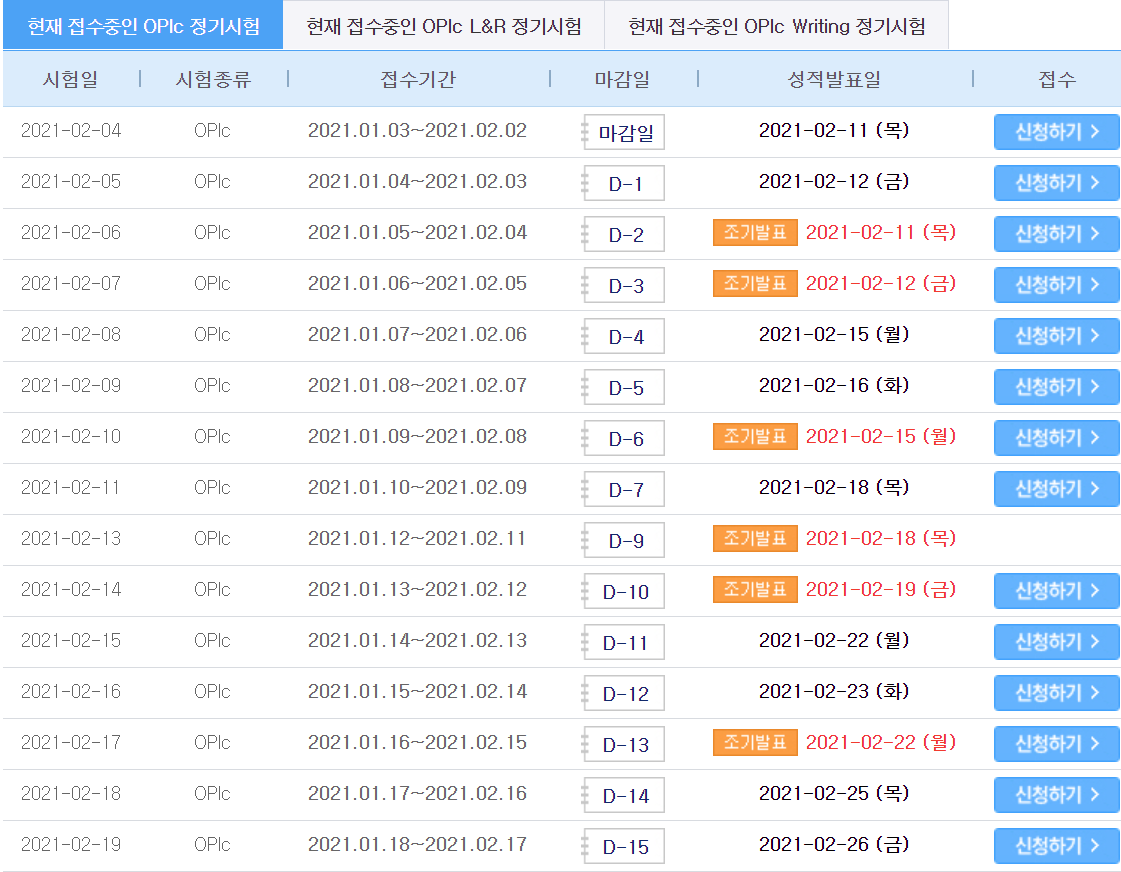1121x872 pixels.
Task: Click the D-12 deadline badge
Action: click(x=624, y=693)
